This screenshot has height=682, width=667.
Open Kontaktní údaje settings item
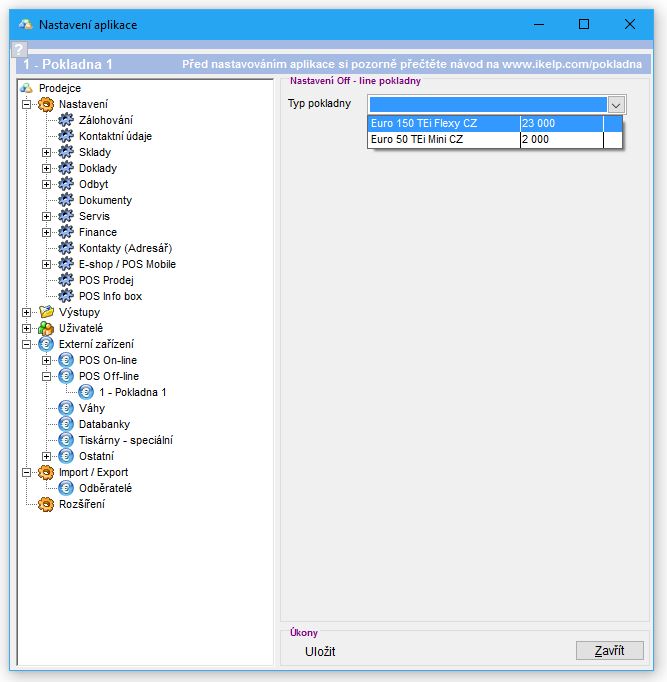click(x=115, y=136)
